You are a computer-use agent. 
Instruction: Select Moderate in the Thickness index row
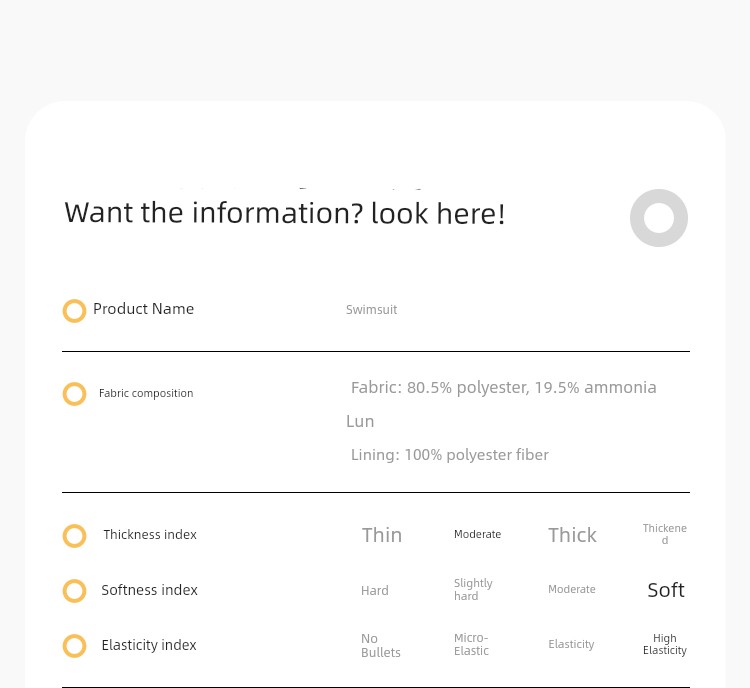click(x=477, y=534)
